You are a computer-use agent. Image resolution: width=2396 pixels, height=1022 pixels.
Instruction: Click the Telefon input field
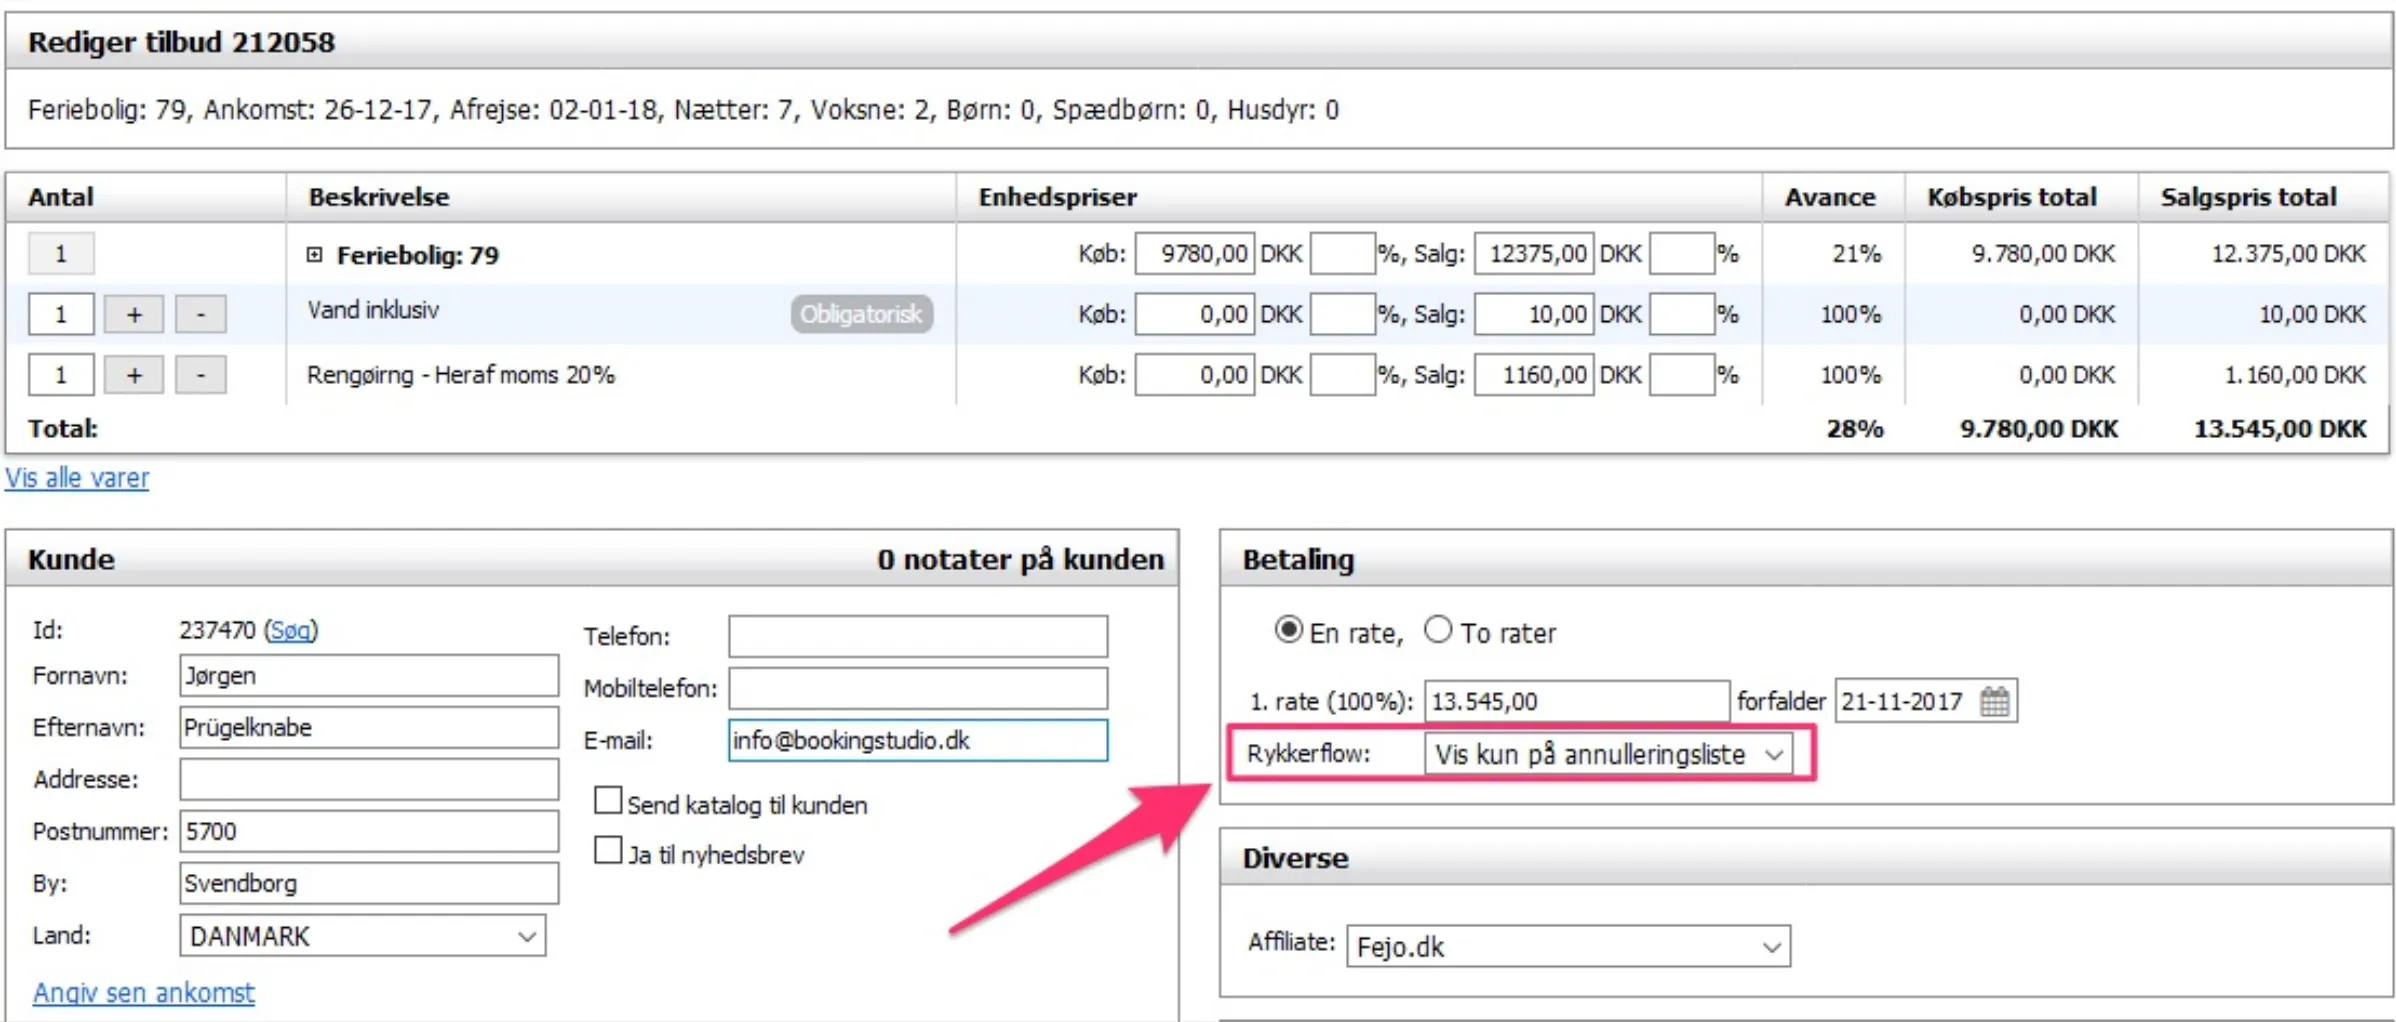pos(917,636)
